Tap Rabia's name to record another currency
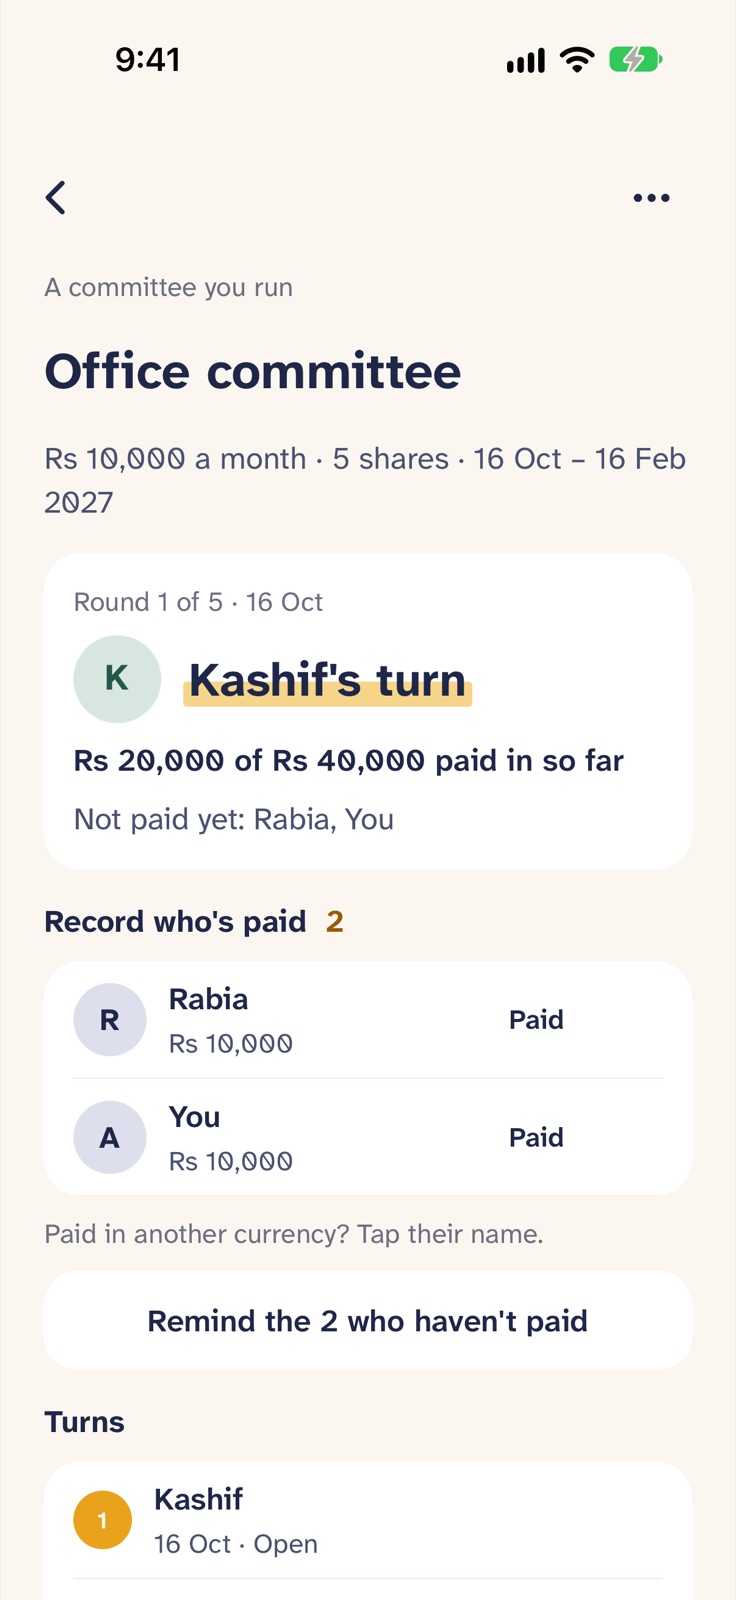Screen dimensions: 736x1600 (x=208, y=999)
